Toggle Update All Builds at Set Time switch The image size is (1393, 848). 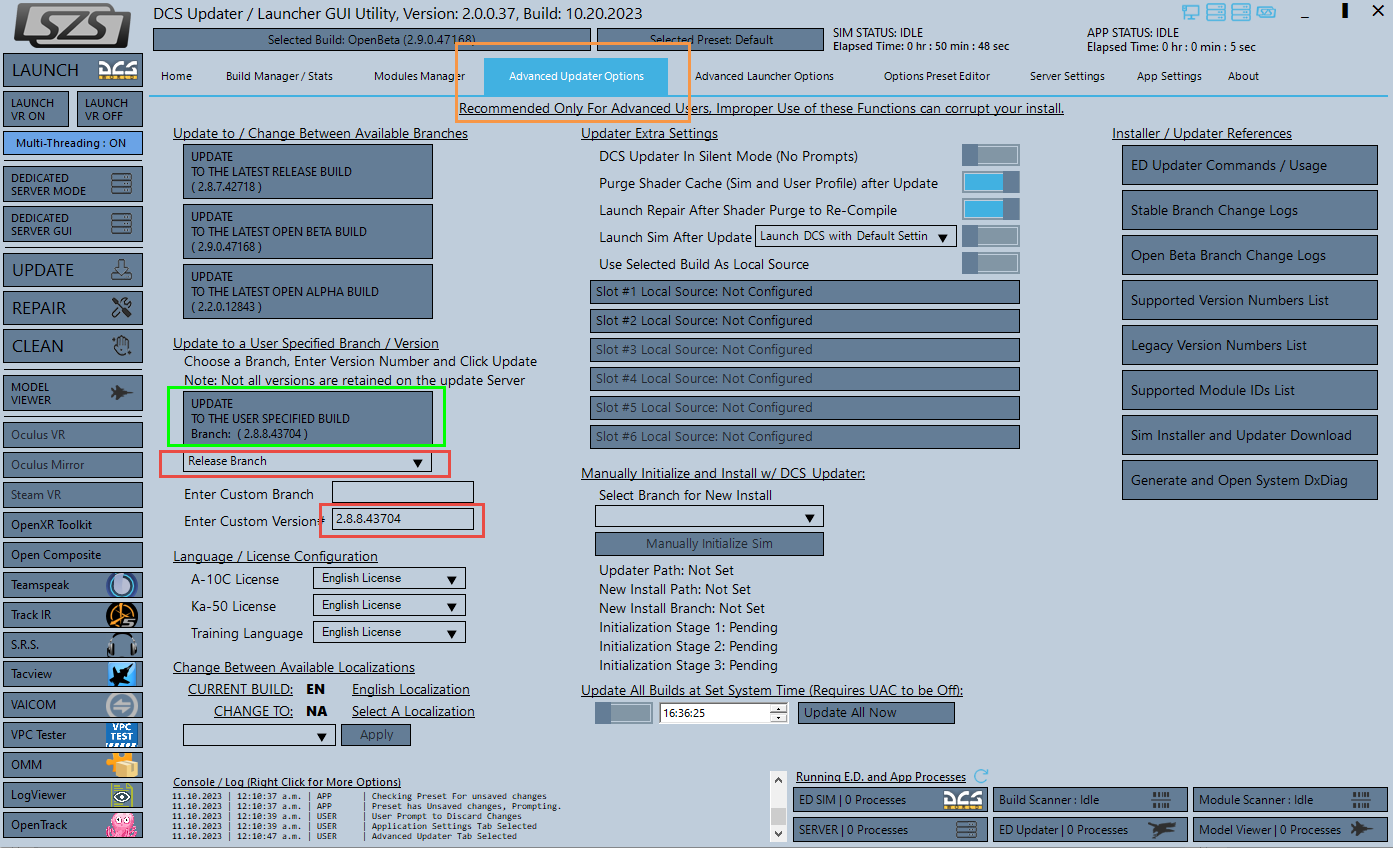coord(624,713)
